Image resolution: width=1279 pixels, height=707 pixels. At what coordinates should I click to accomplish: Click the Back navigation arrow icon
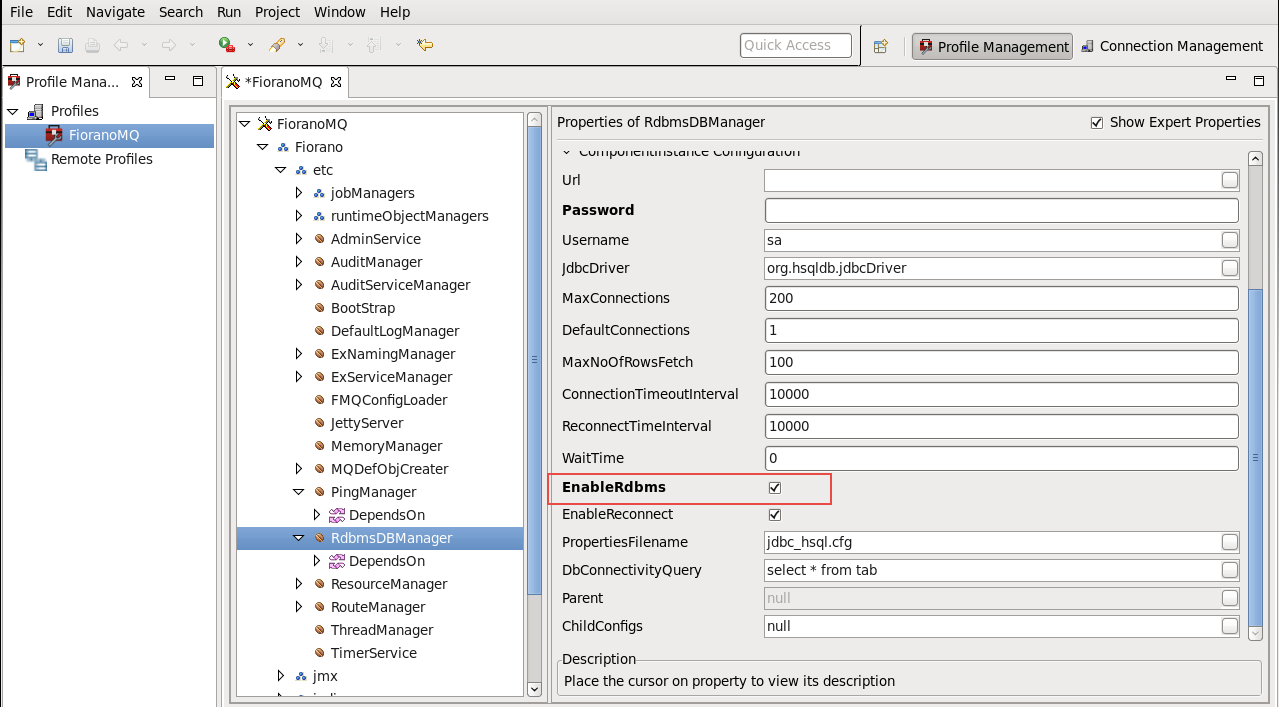[121, 45]
